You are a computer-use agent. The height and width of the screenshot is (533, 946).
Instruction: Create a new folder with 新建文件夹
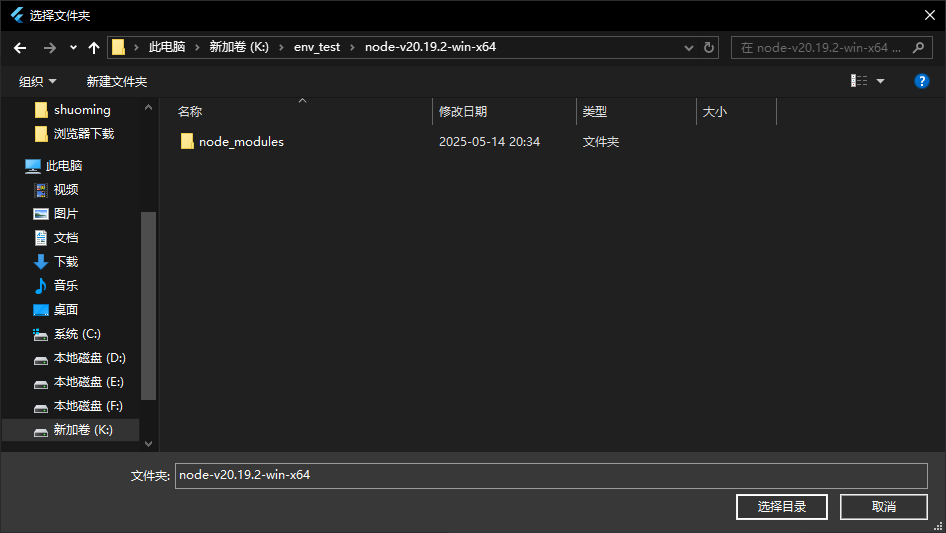[116, 81]
